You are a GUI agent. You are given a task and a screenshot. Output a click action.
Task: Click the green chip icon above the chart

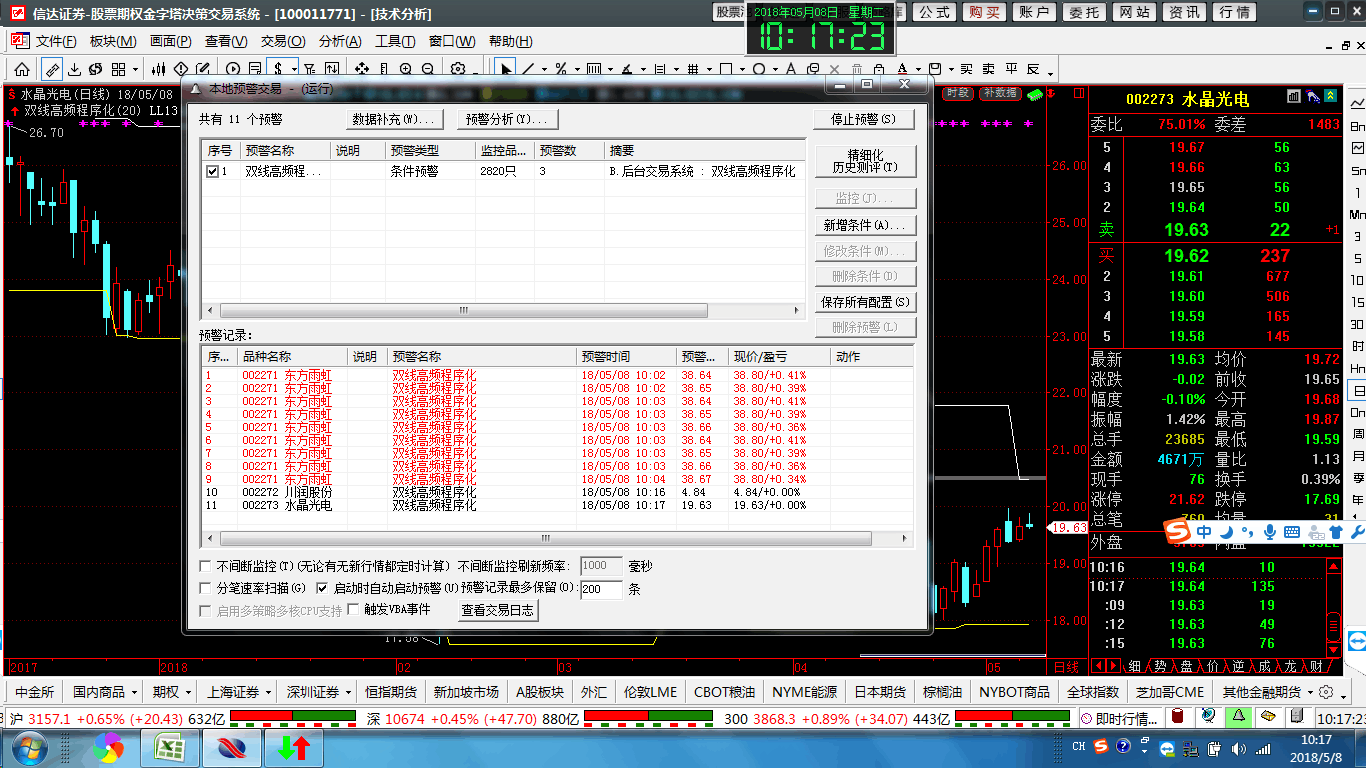(1034, 93)
